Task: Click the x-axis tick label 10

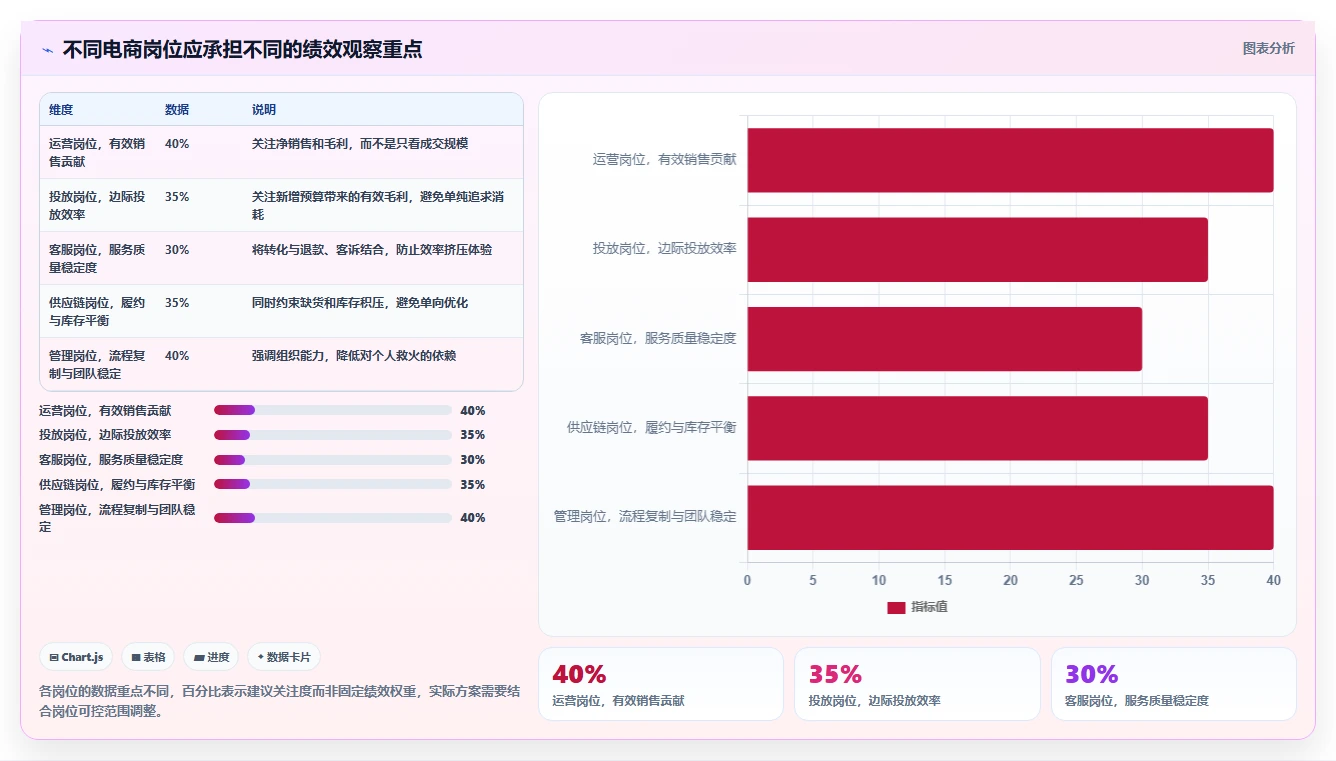Action: point(879,580)
